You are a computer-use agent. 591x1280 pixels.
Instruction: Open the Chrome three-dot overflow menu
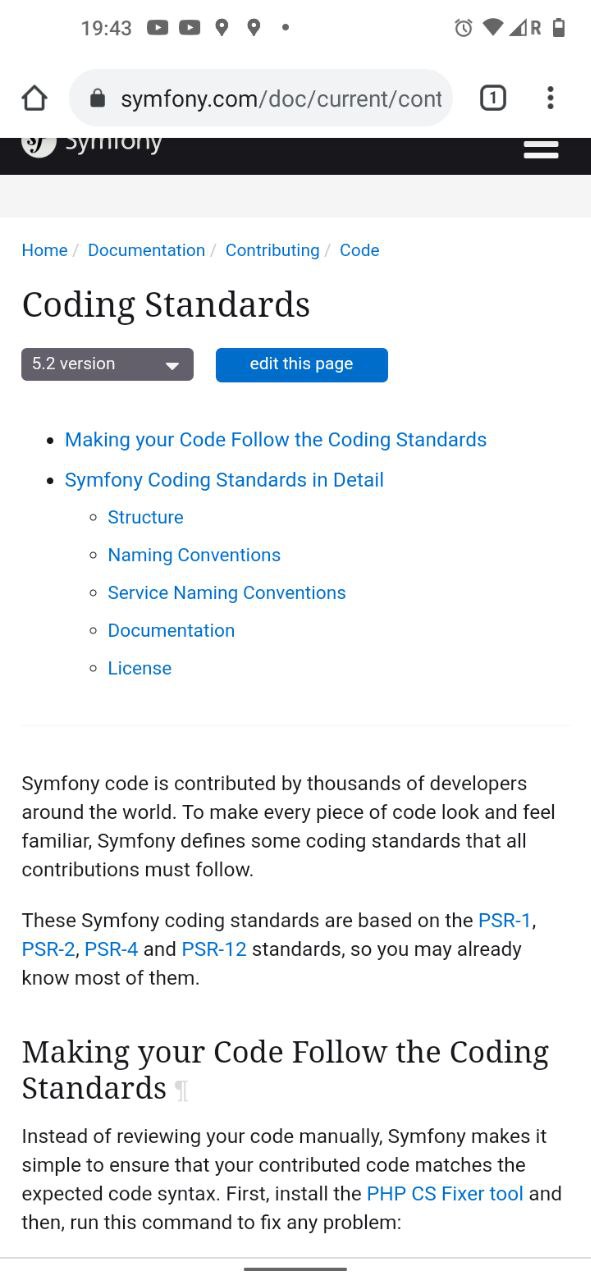550,98
